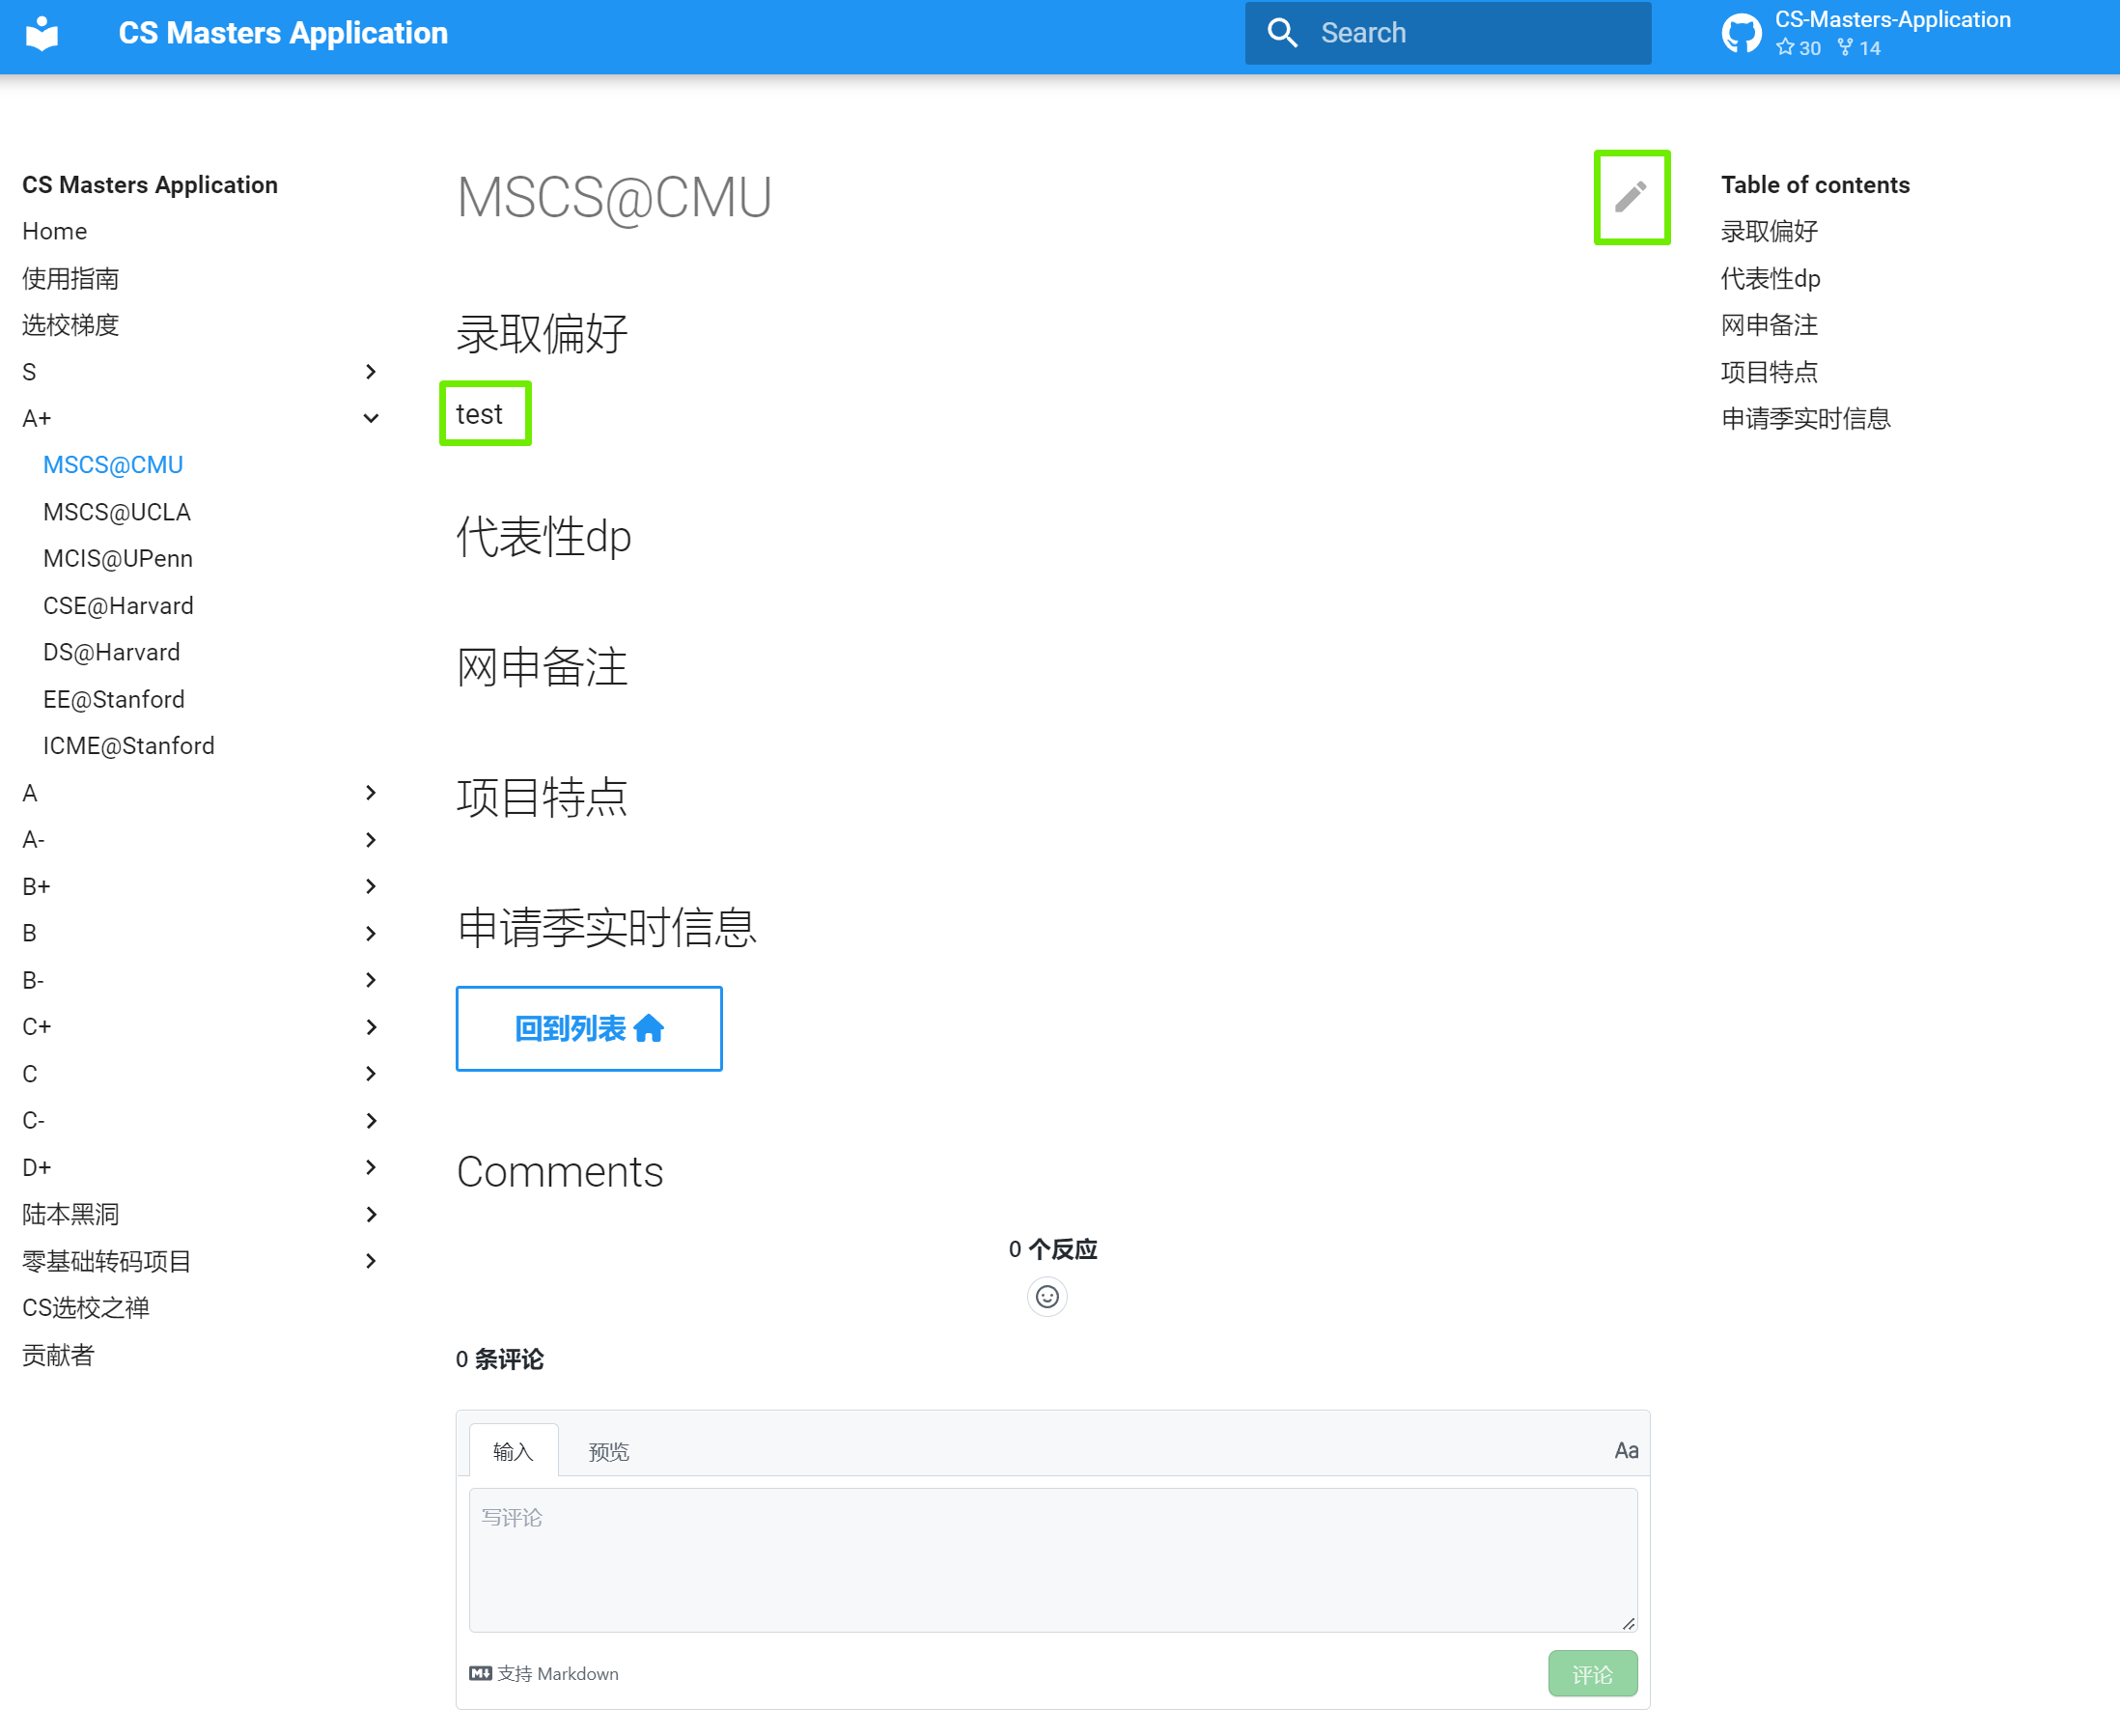Collapse the A+ tier section

[370, 418]
